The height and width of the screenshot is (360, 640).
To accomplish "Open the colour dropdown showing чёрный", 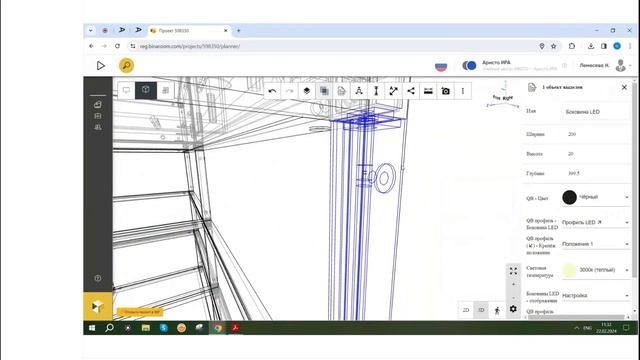I will (x=596, y=197).
